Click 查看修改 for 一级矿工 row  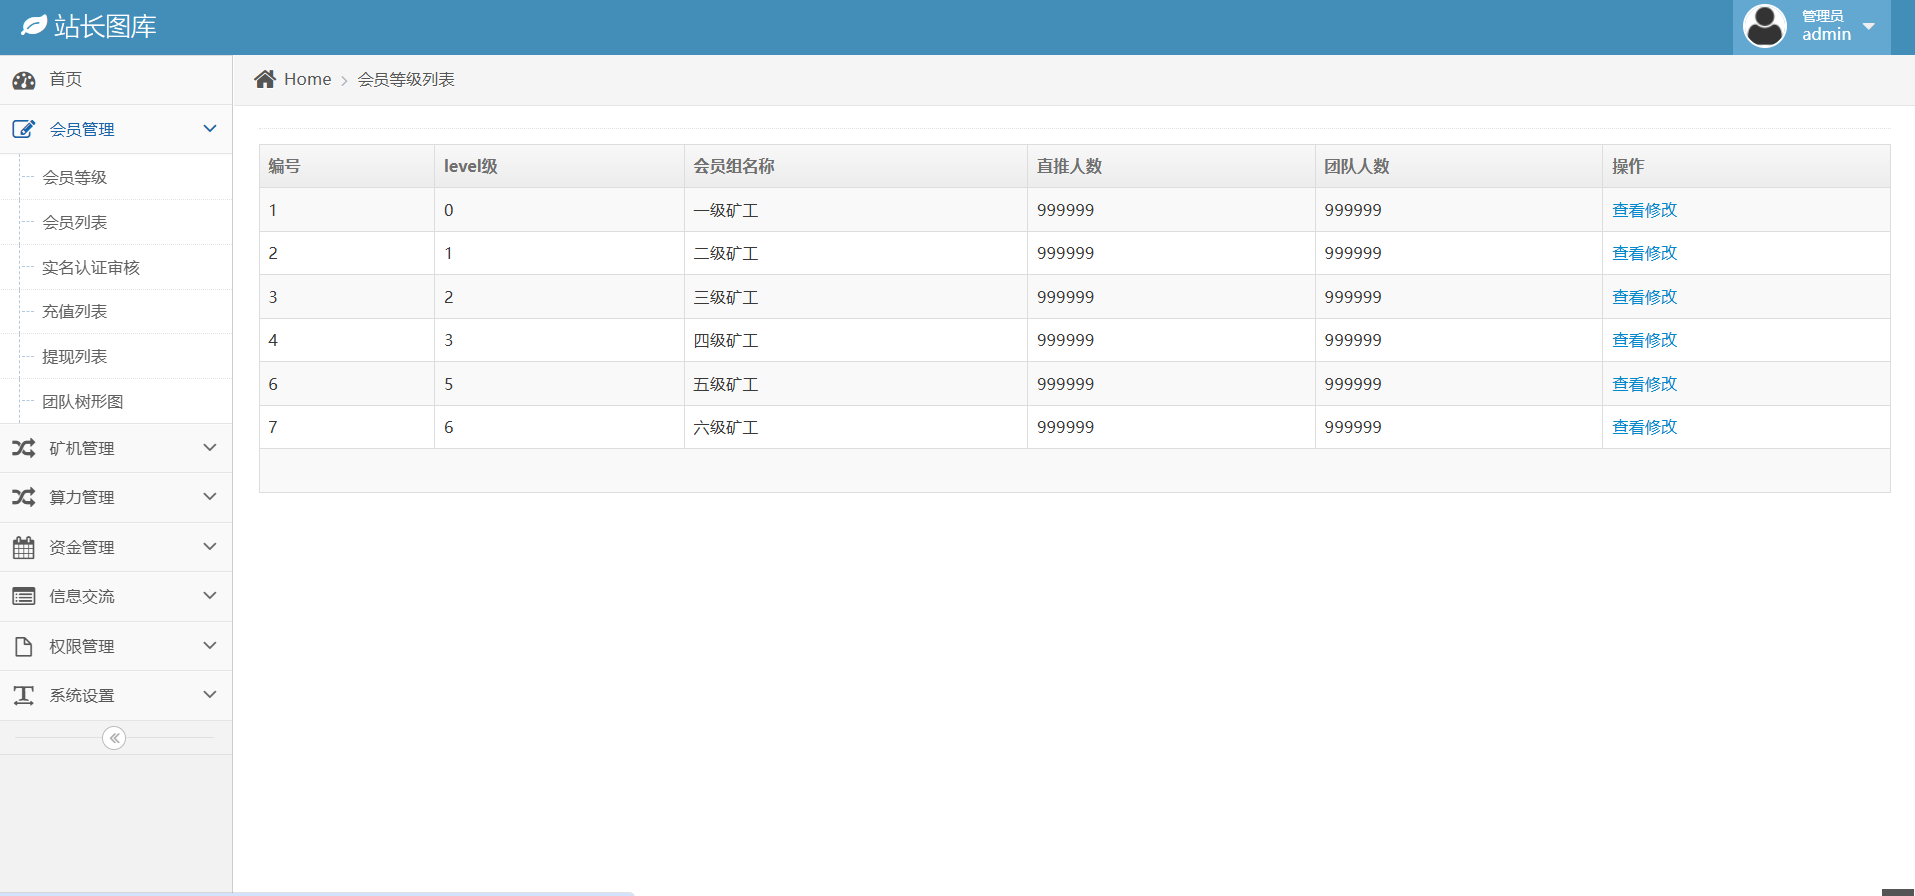1644,210
